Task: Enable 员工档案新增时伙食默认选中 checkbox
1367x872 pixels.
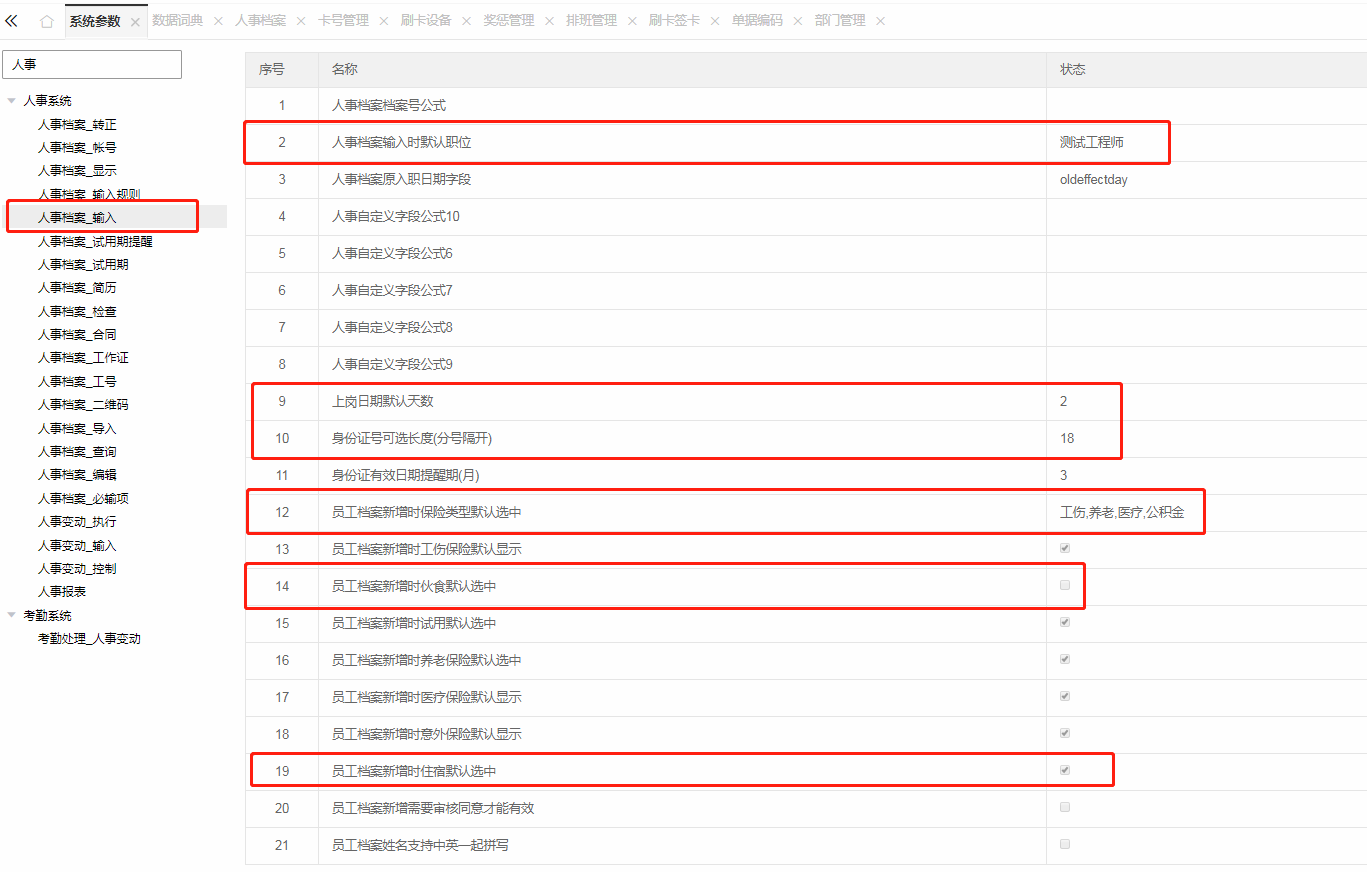Action: (1065, 585)
